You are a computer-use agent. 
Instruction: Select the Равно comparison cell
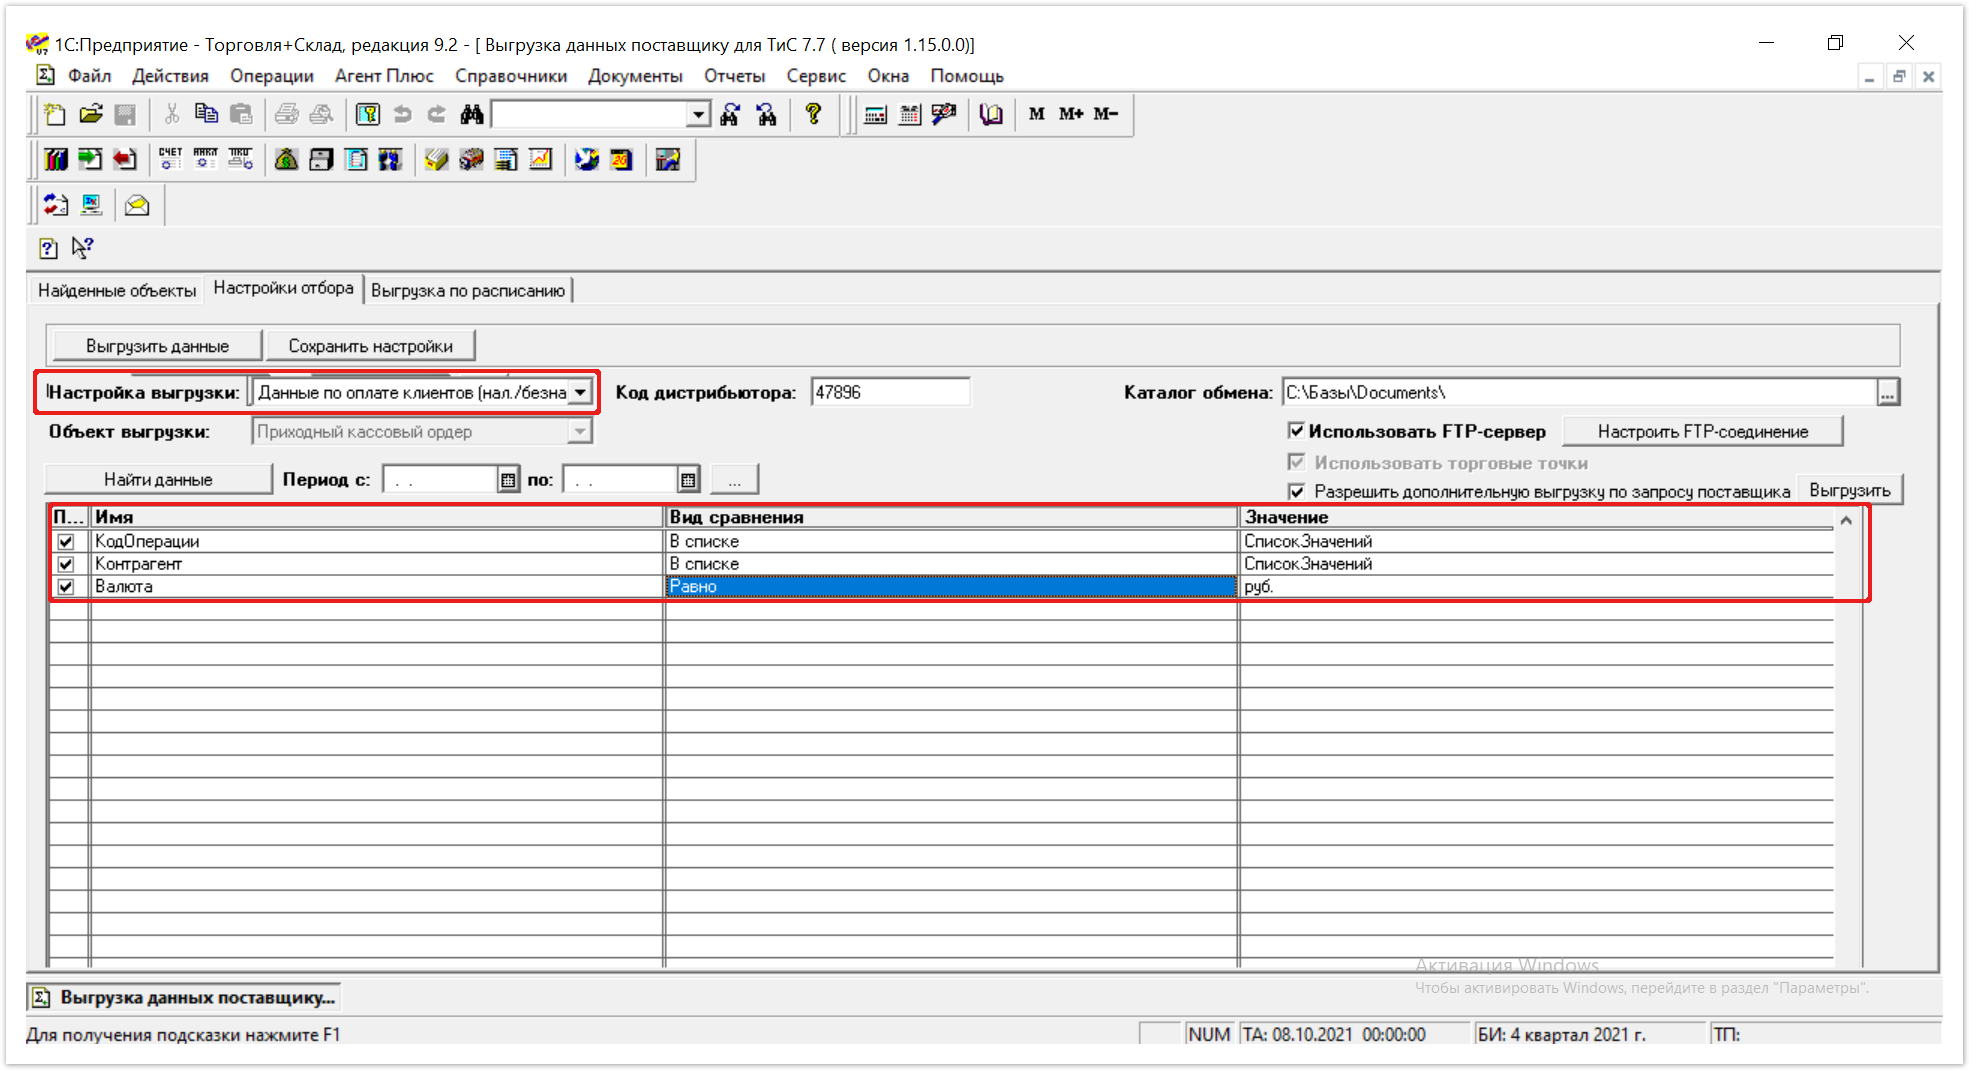click(951, 586)
